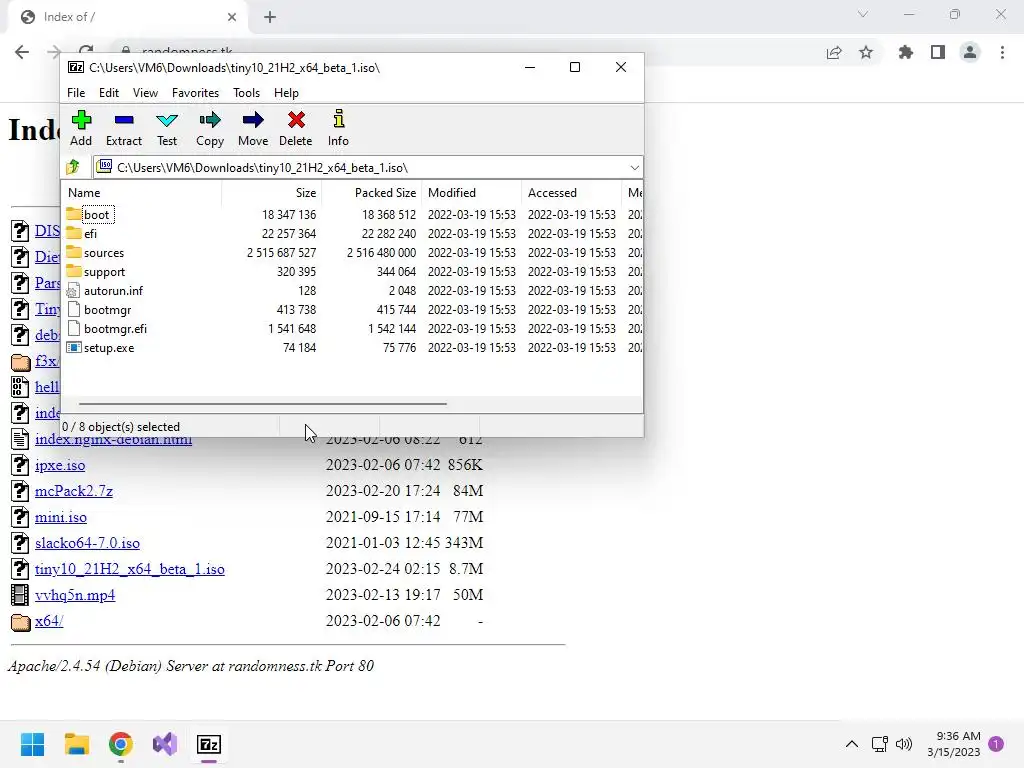Image resolution: width=1024 pixels, height=768 pixels.
Task: Open the Favorites menu in 7-Zip
Action: tap(195, 93)
